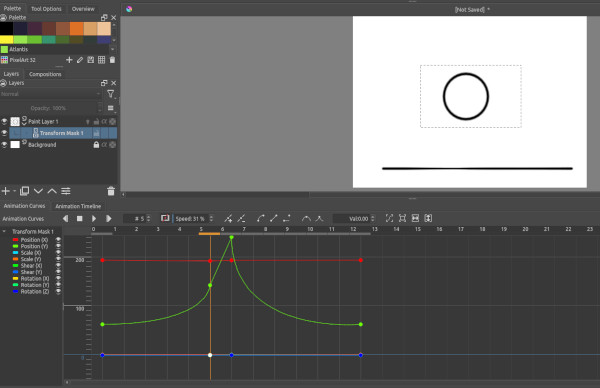This screenshot has height=388, width=600.
Task: Switch to the Palette tab
Action: point(12,8)
